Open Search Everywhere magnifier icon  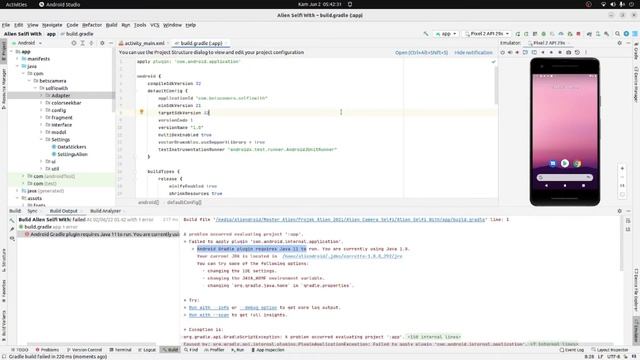[x=618, y=34]
